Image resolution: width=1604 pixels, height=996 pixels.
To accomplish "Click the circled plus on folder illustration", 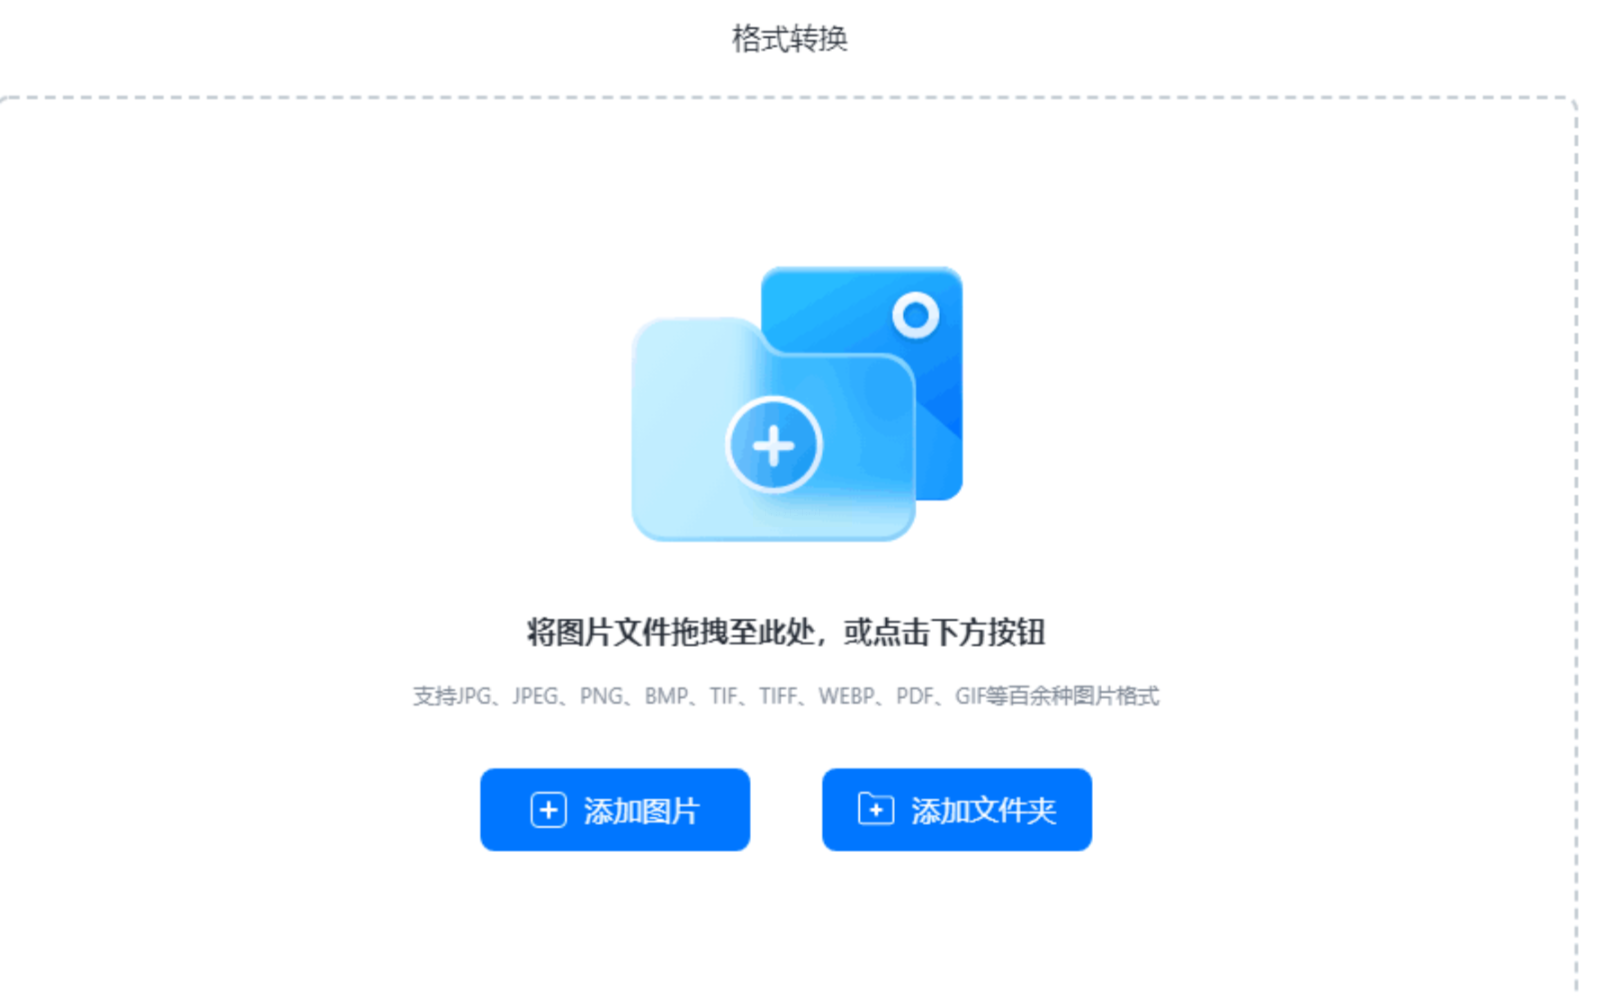I will pyautogui.click(x=774, y=445).
